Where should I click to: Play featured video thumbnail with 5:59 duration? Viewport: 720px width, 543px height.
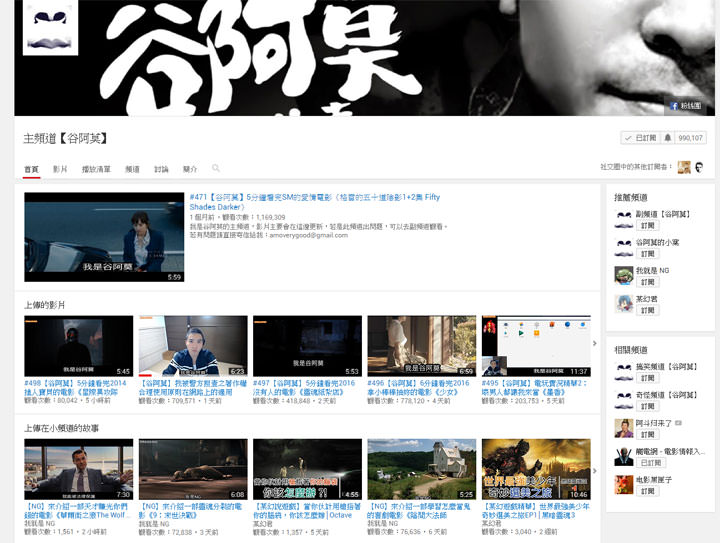104,237
